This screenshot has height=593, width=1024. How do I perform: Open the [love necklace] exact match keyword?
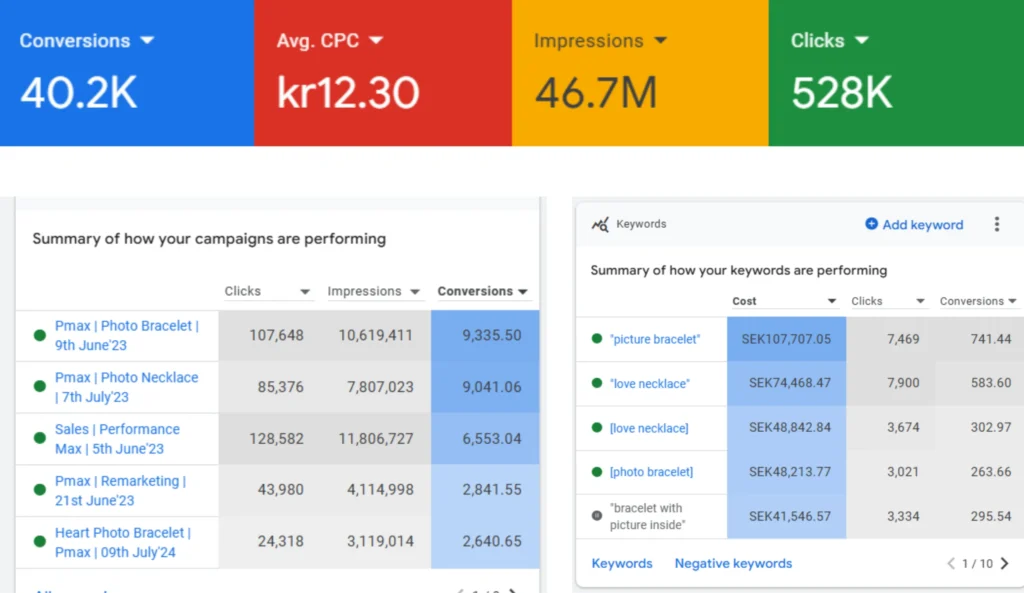coord(649,428)
